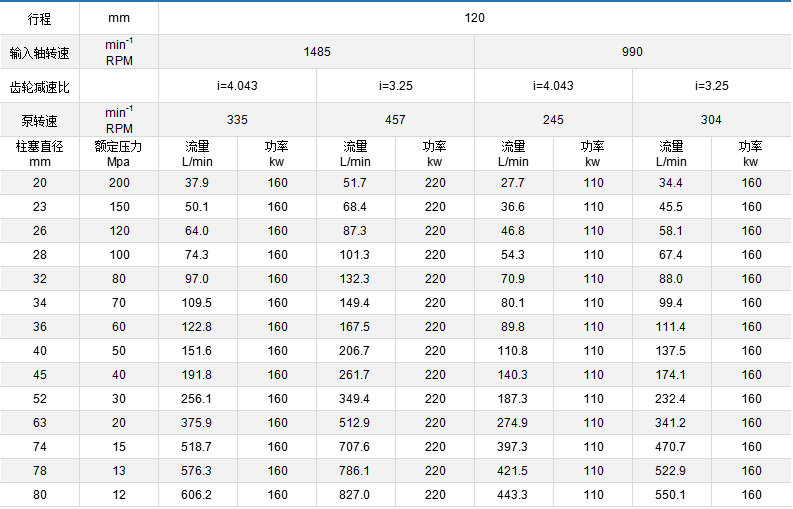Select the 泵转速 row label
Viewport: 793px width, 509px height.
coord(39,120)
